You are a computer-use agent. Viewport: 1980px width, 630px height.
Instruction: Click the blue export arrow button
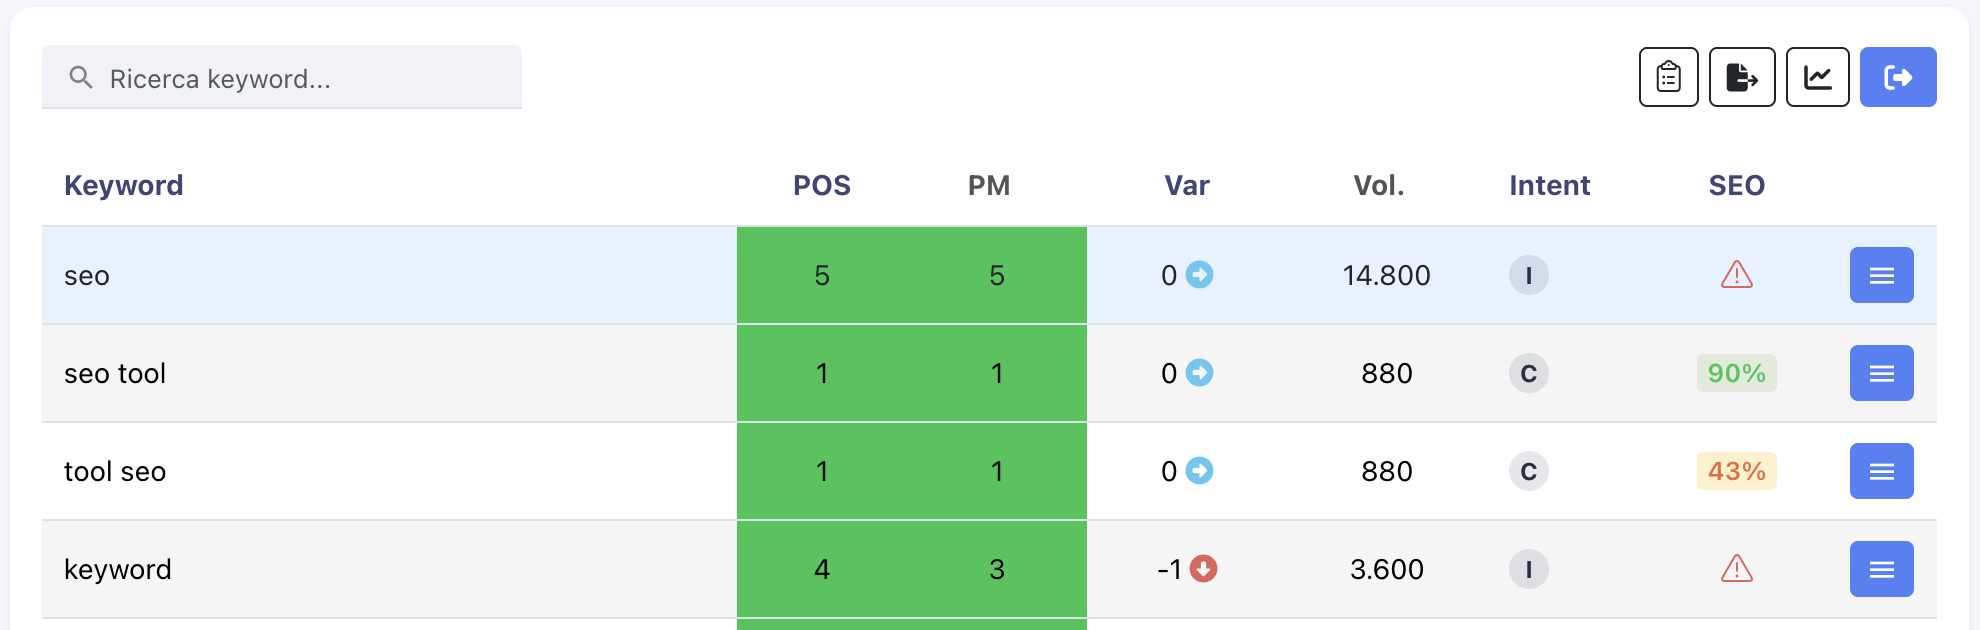(x=1897, y=77)
